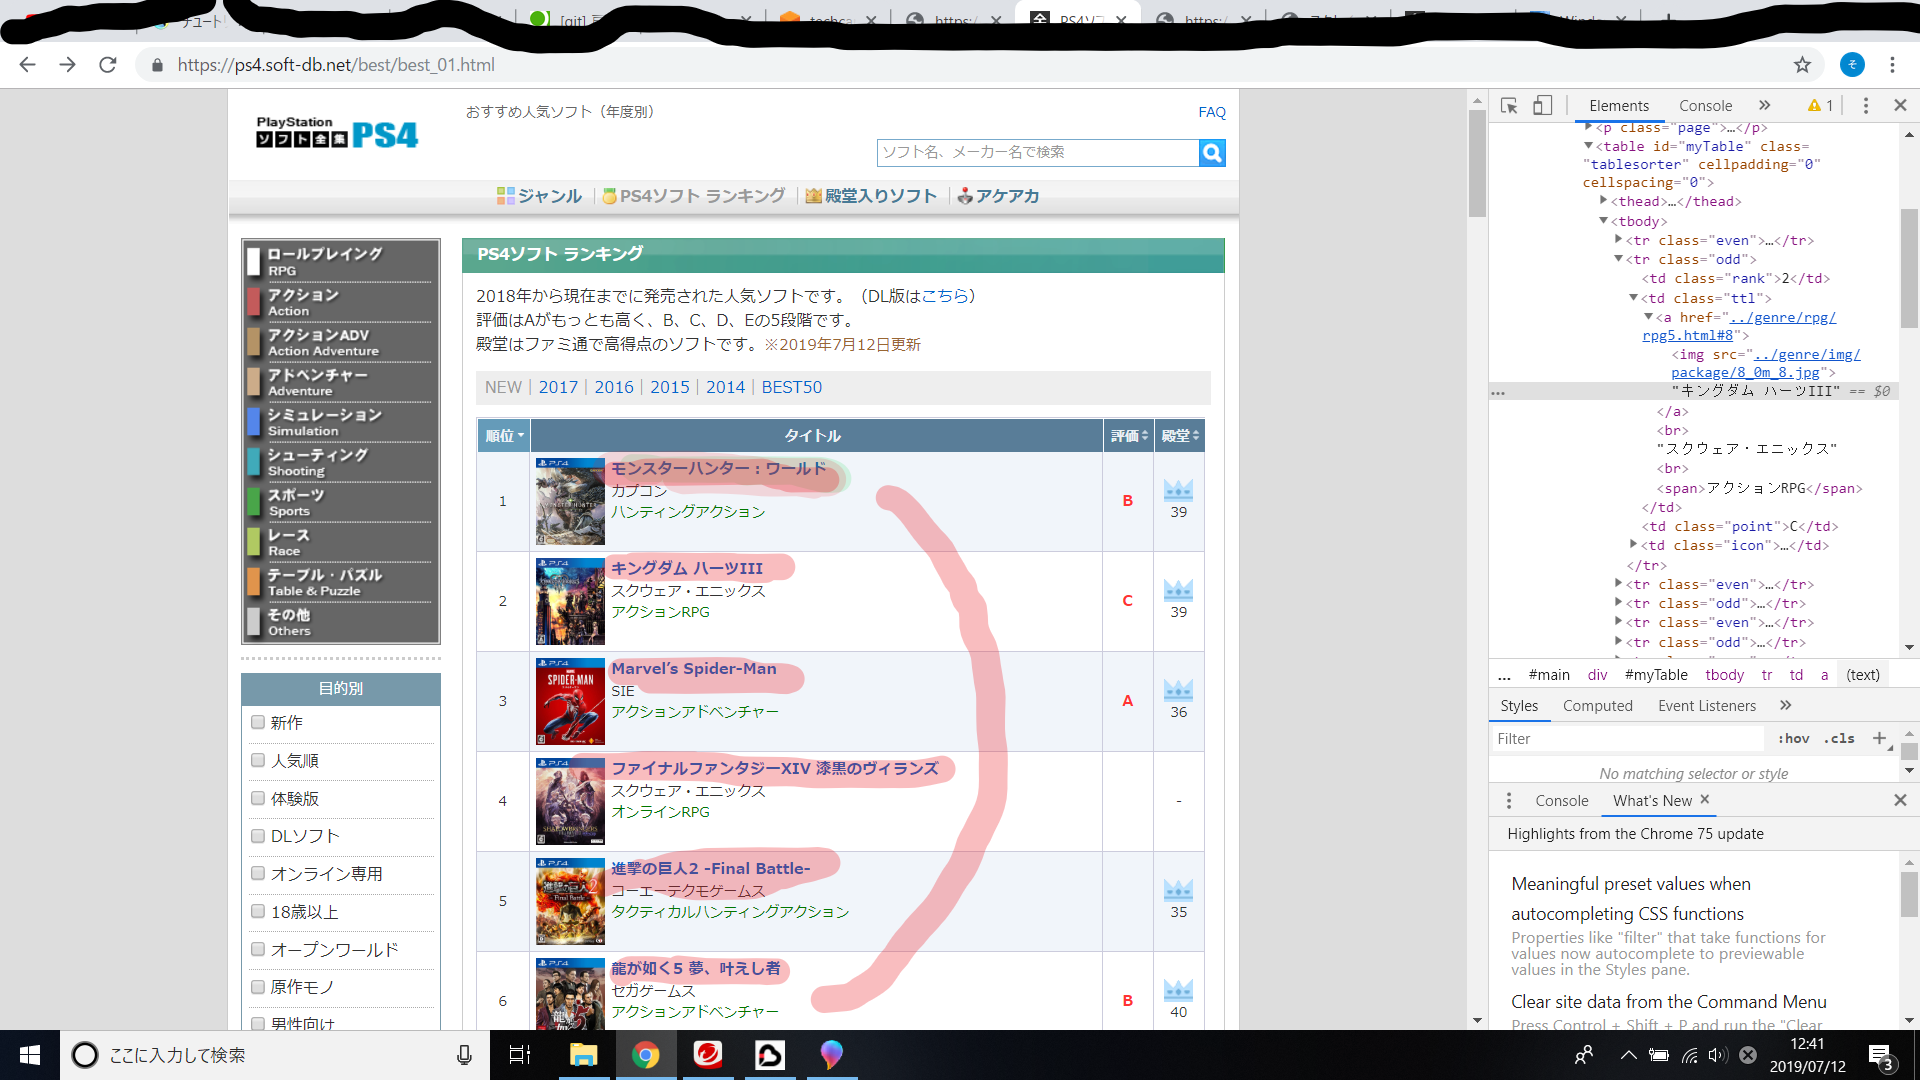Close the bottom DevTools drawer
Screen dimensions: 1920x1080
(1900, 800)
